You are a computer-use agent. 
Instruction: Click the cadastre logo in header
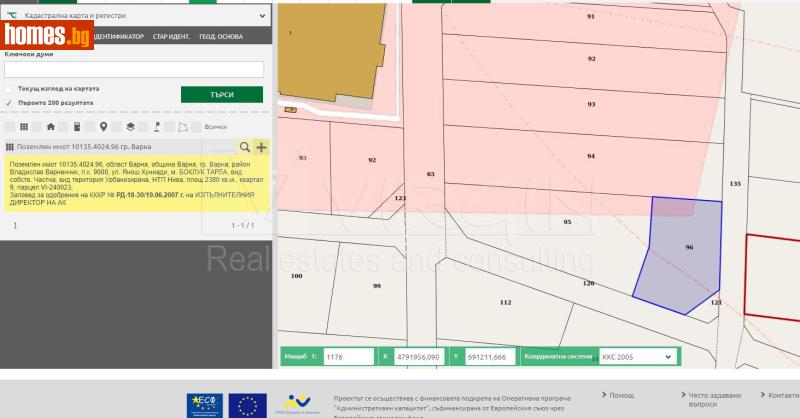pos(12,15)
